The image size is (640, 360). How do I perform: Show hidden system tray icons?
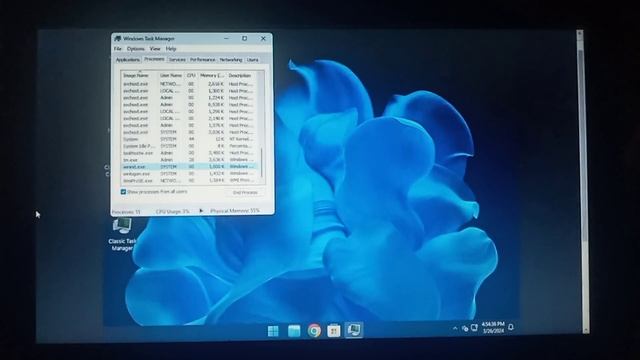(x=455, y=328)
